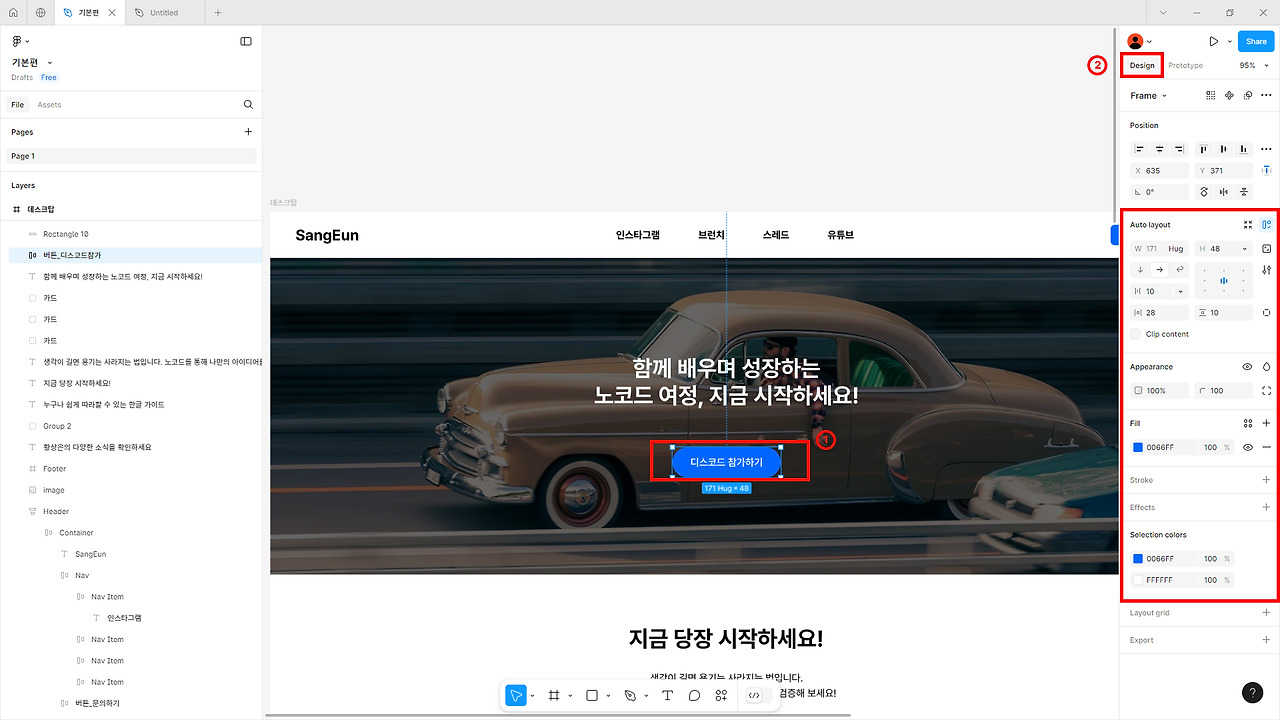Toggle Dev Mode with the code switch

[x=759, y=694]
